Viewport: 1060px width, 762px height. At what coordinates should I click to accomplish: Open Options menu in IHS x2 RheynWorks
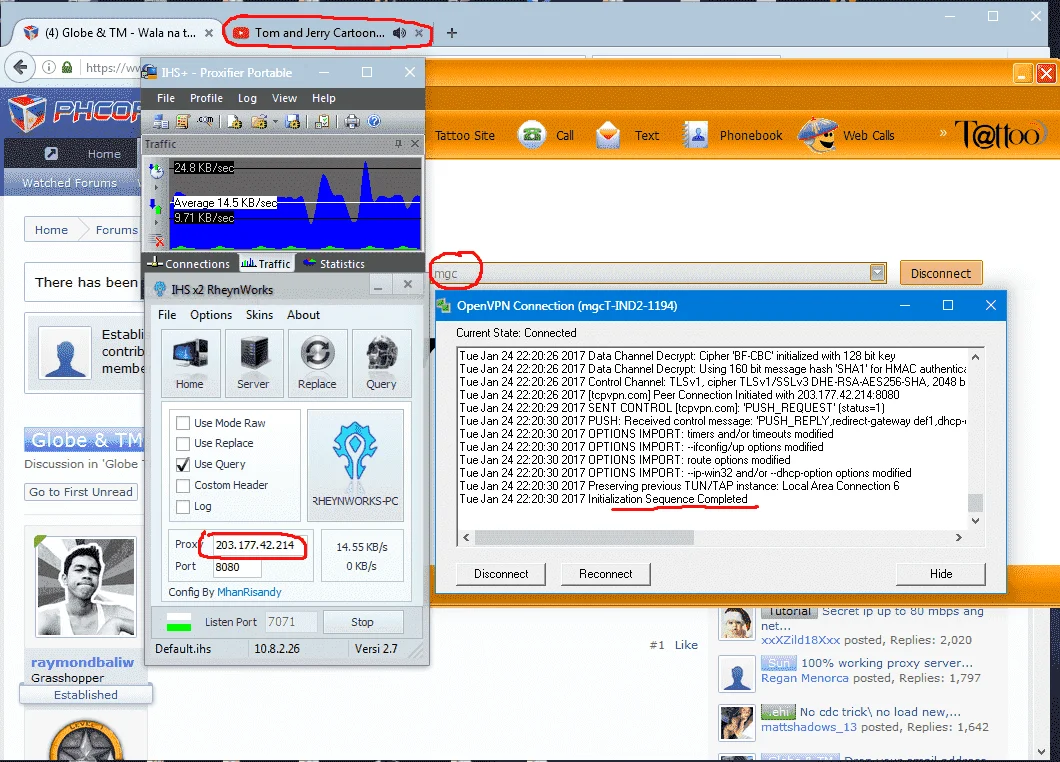tap(211, 315)
